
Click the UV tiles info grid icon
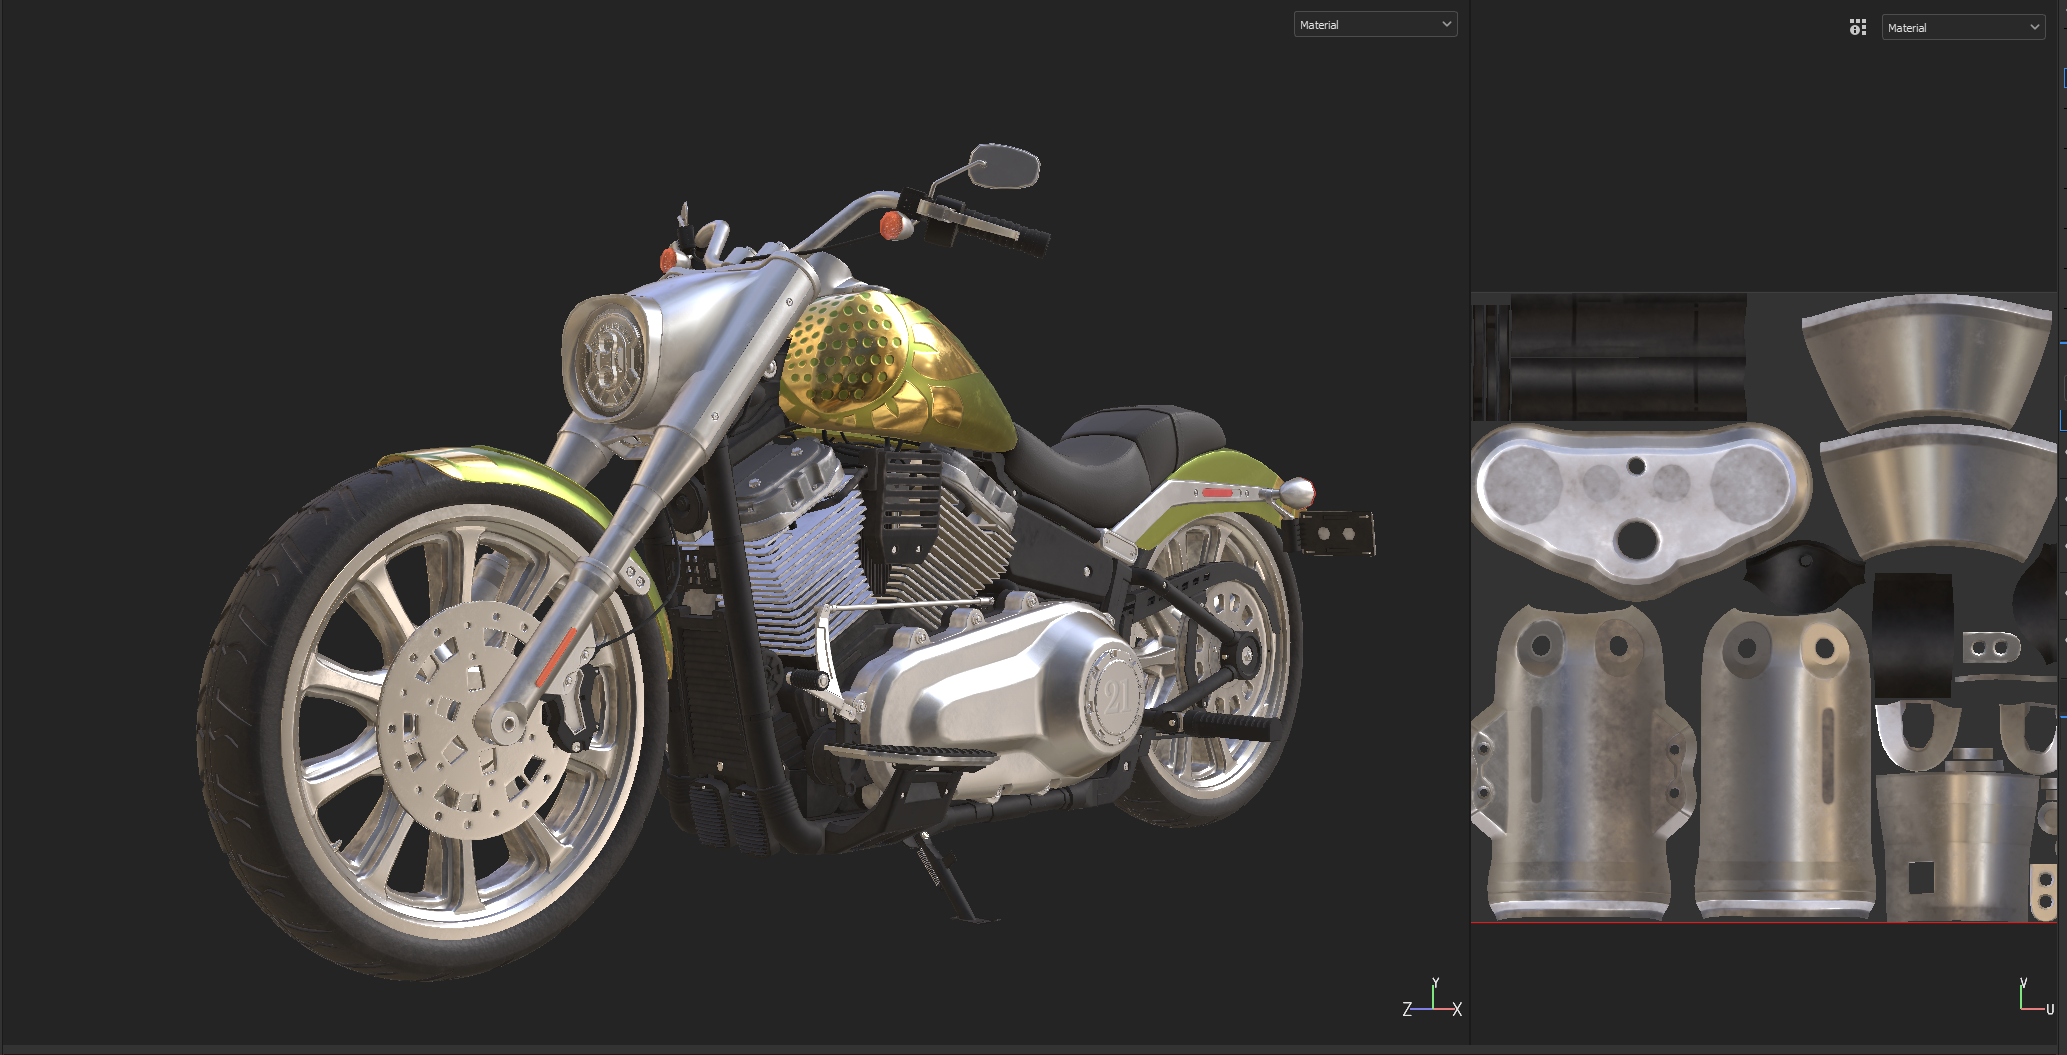[1858, 27]
